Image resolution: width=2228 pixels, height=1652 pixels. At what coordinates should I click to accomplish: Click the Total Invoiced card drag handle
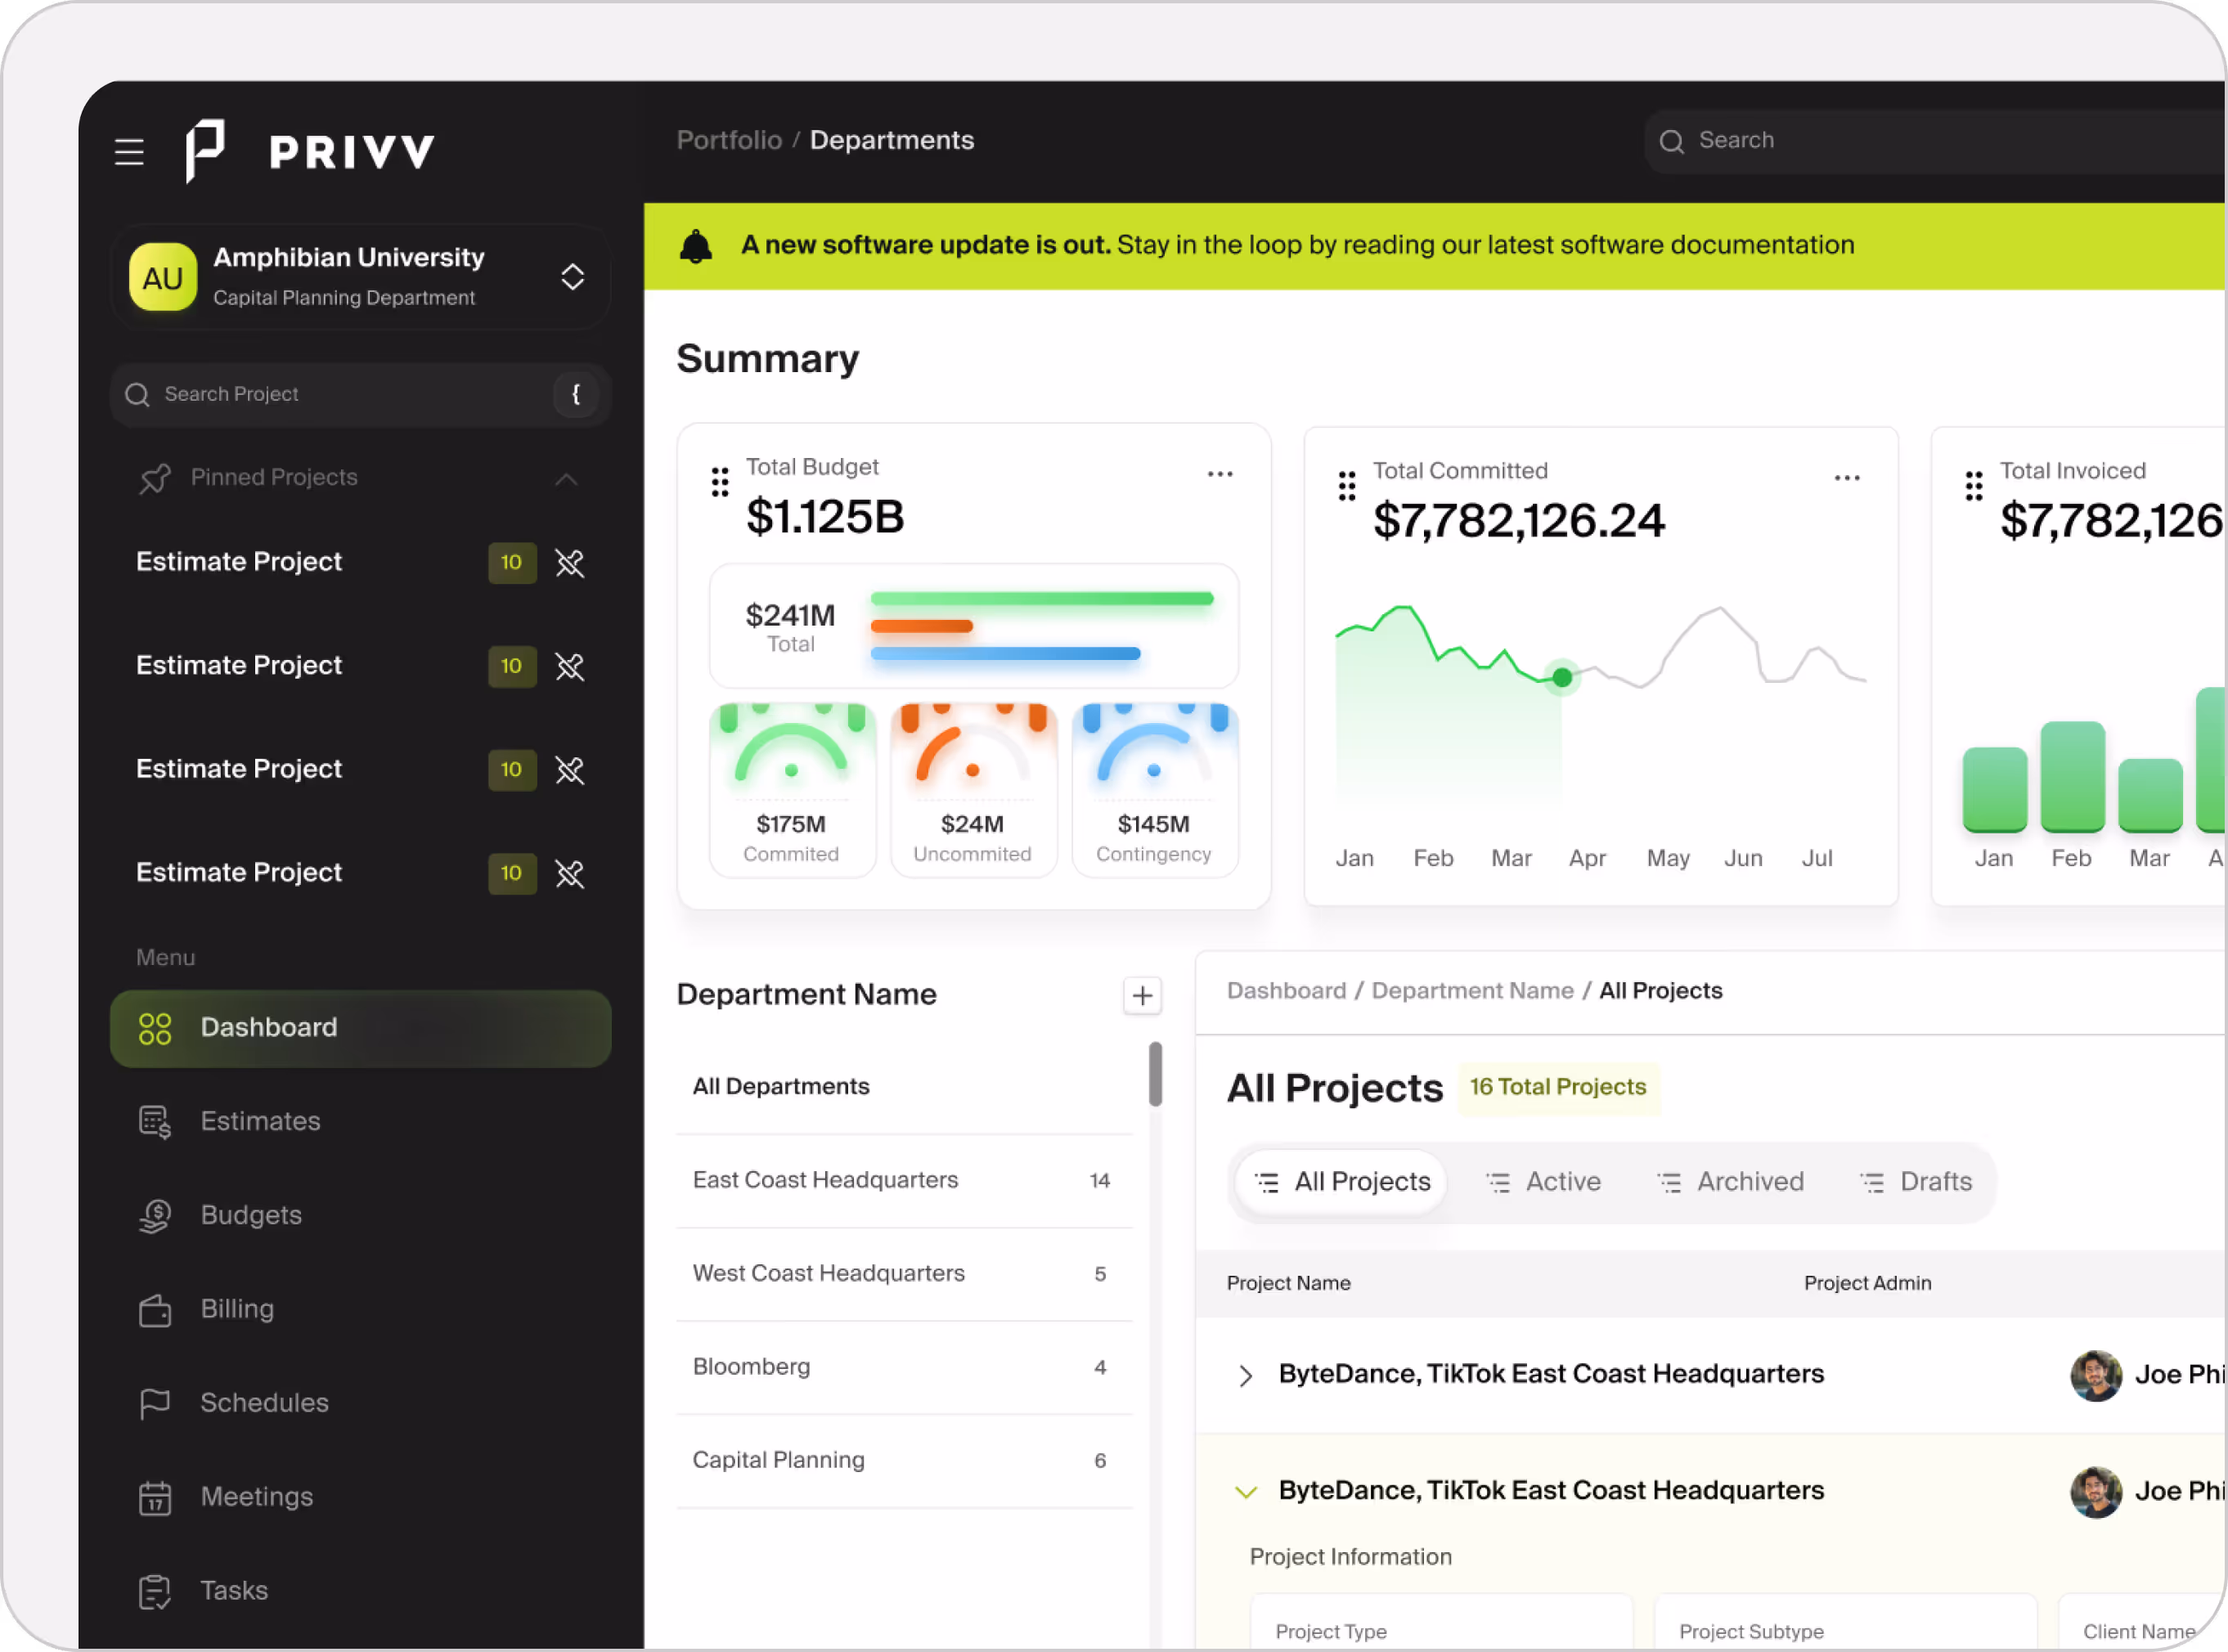[1974, 486]
